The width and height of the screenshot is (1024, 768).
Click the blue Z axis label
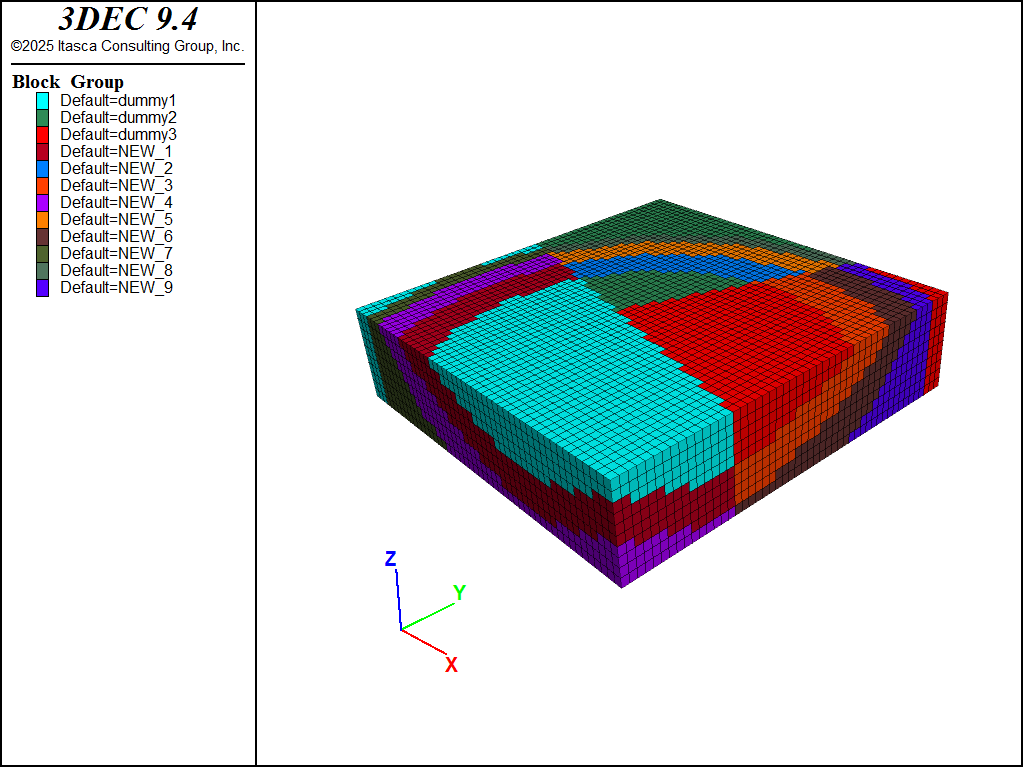point(391,559)
